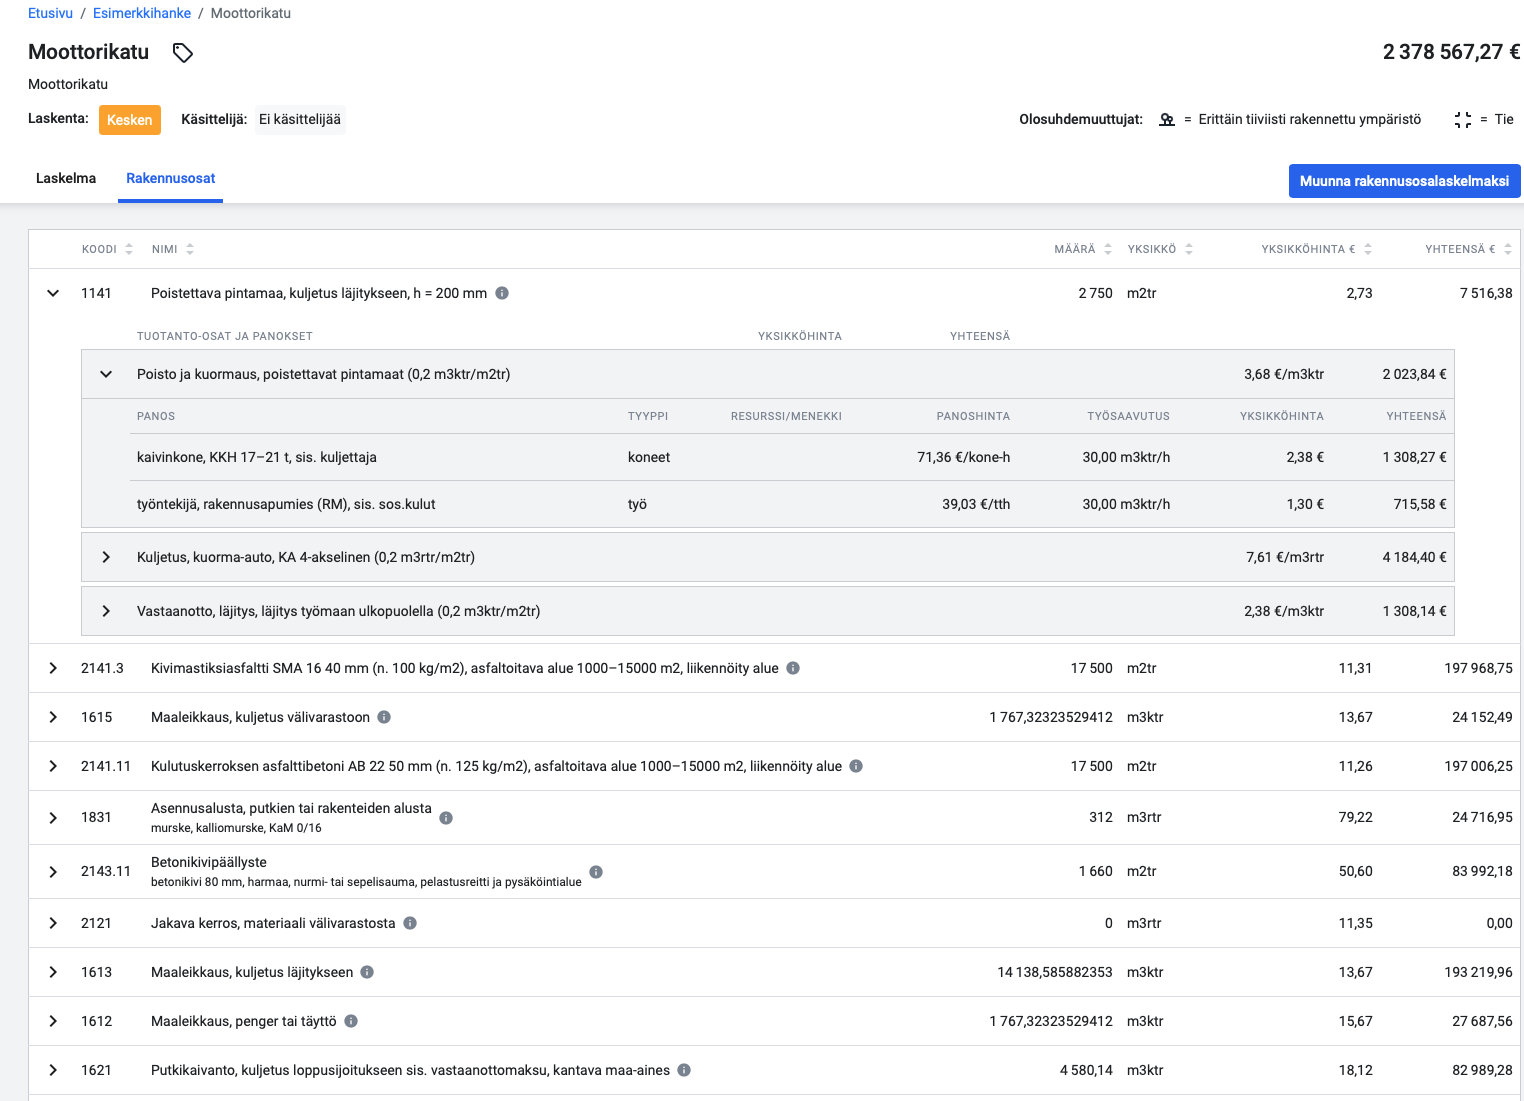The height and width of the screenshot is (1101, 1524).
Task: Click 7,61 €/m3rtr unit price
Action: pyautogui.click(x=1285, y=557)
